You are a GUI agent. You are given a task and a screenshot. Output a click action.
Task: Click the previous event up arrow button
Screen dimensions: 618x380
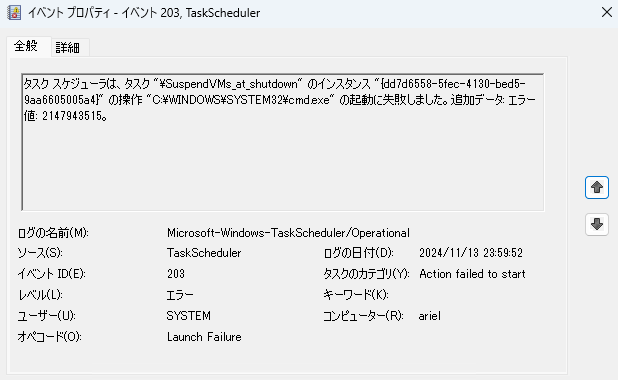pos(597,188)
